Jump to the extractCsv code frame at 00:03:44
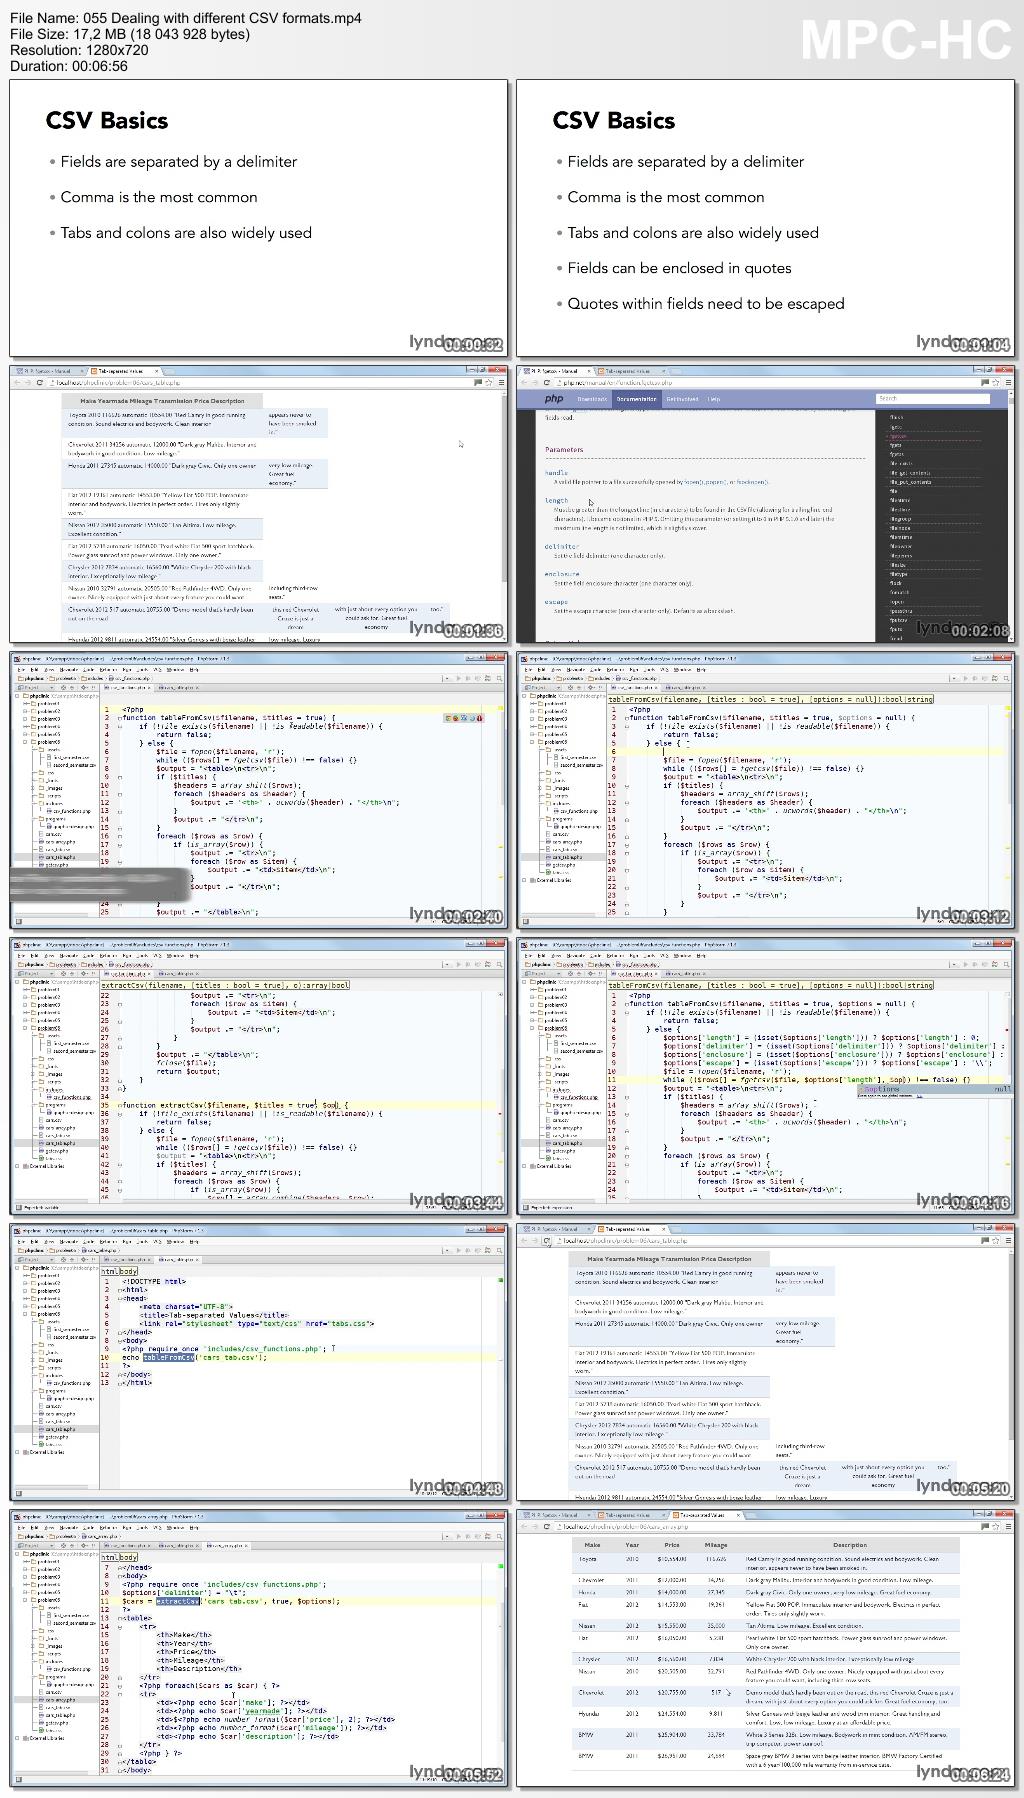Viewport: 1024px width, 1798px height. 259,1076
